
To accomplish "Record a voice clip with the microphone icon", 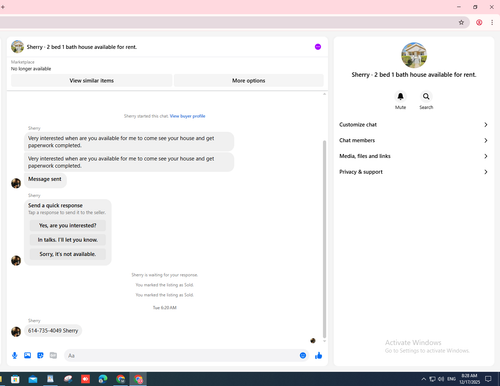I will click(14, 355).
